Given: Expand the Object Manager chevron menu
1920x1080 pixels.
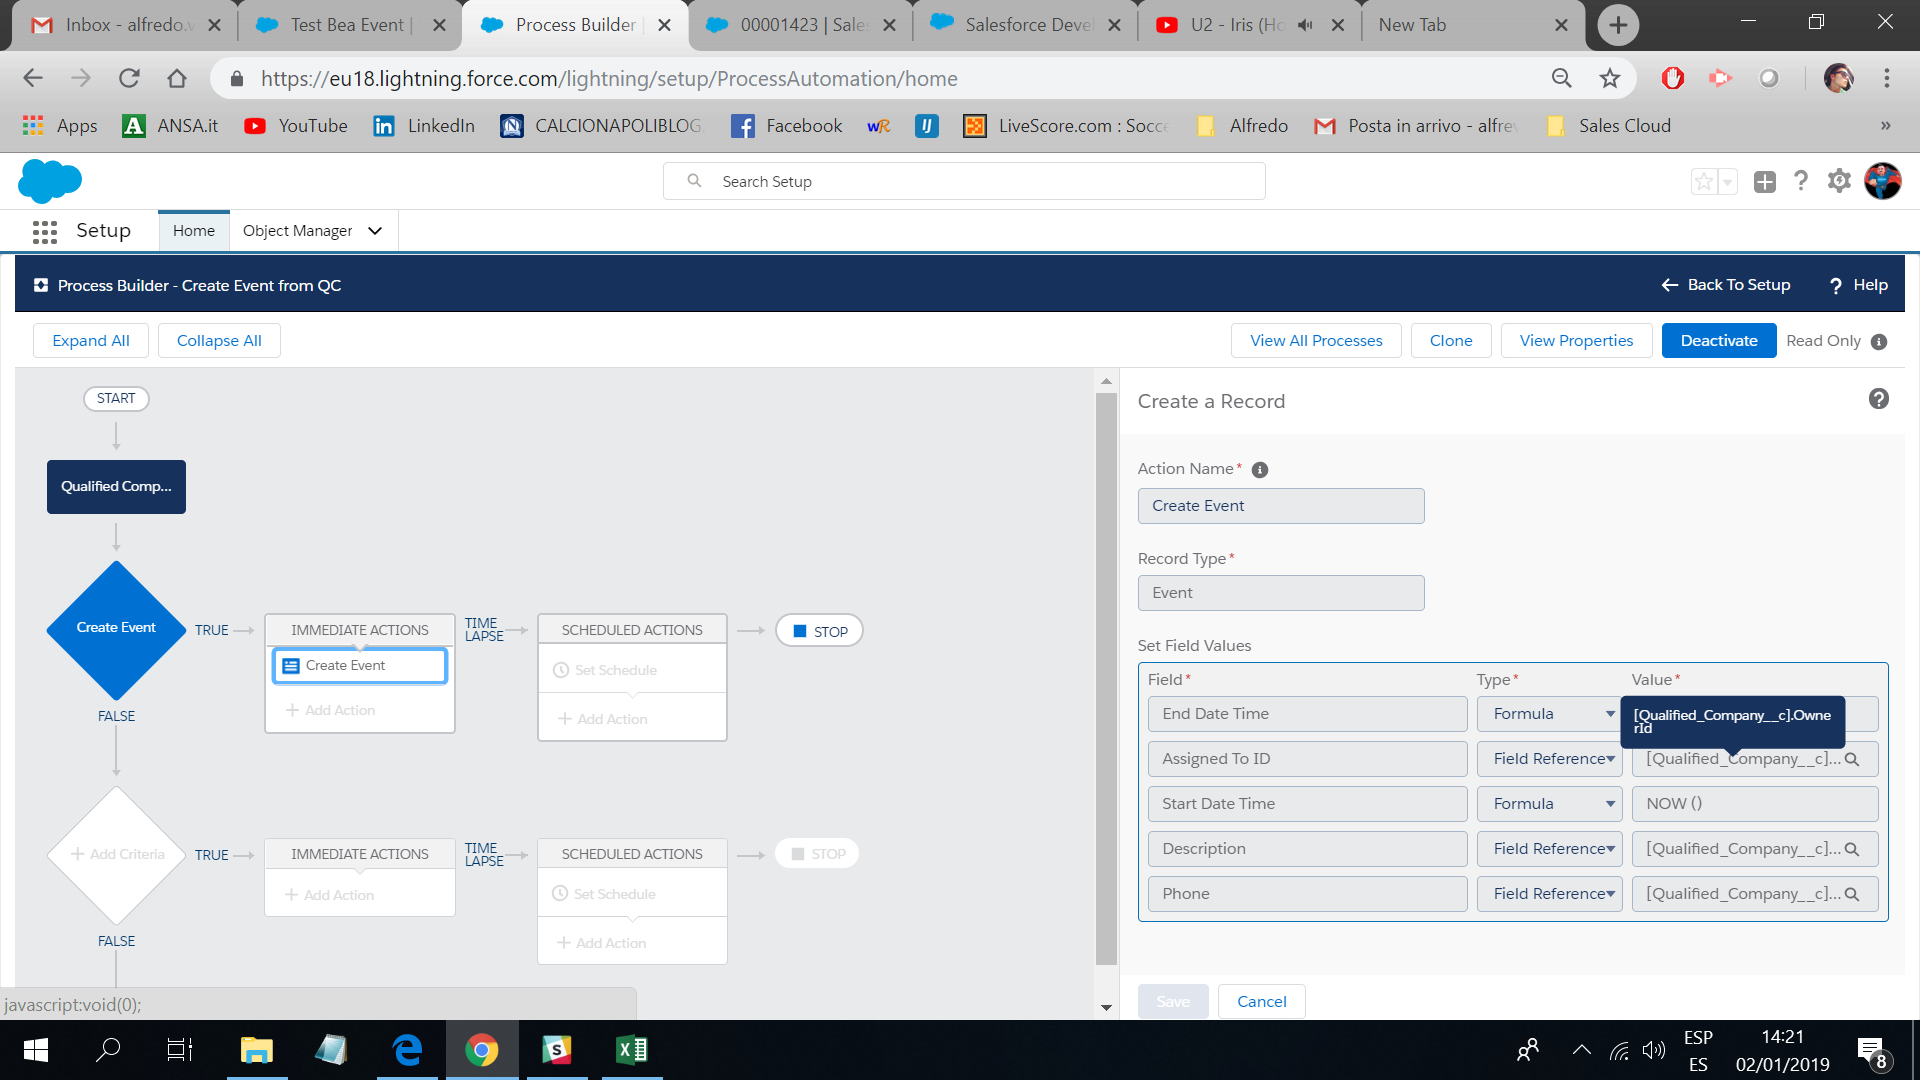Looking at the screenshot, I should point(375,231).
